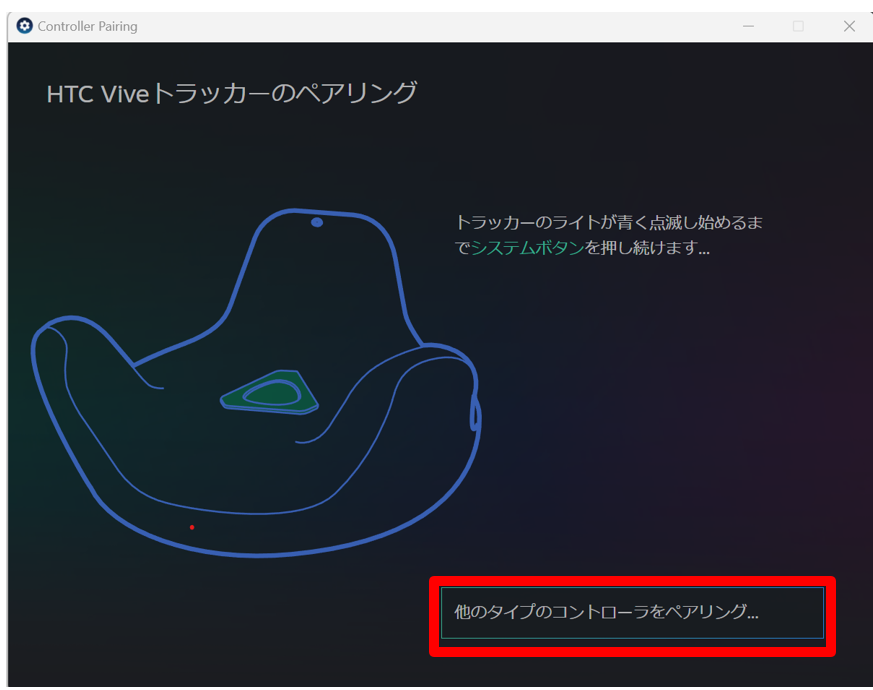Minimize the Controller Pairing window
Screen dimensions: 873x690
[x=748, y=26]
